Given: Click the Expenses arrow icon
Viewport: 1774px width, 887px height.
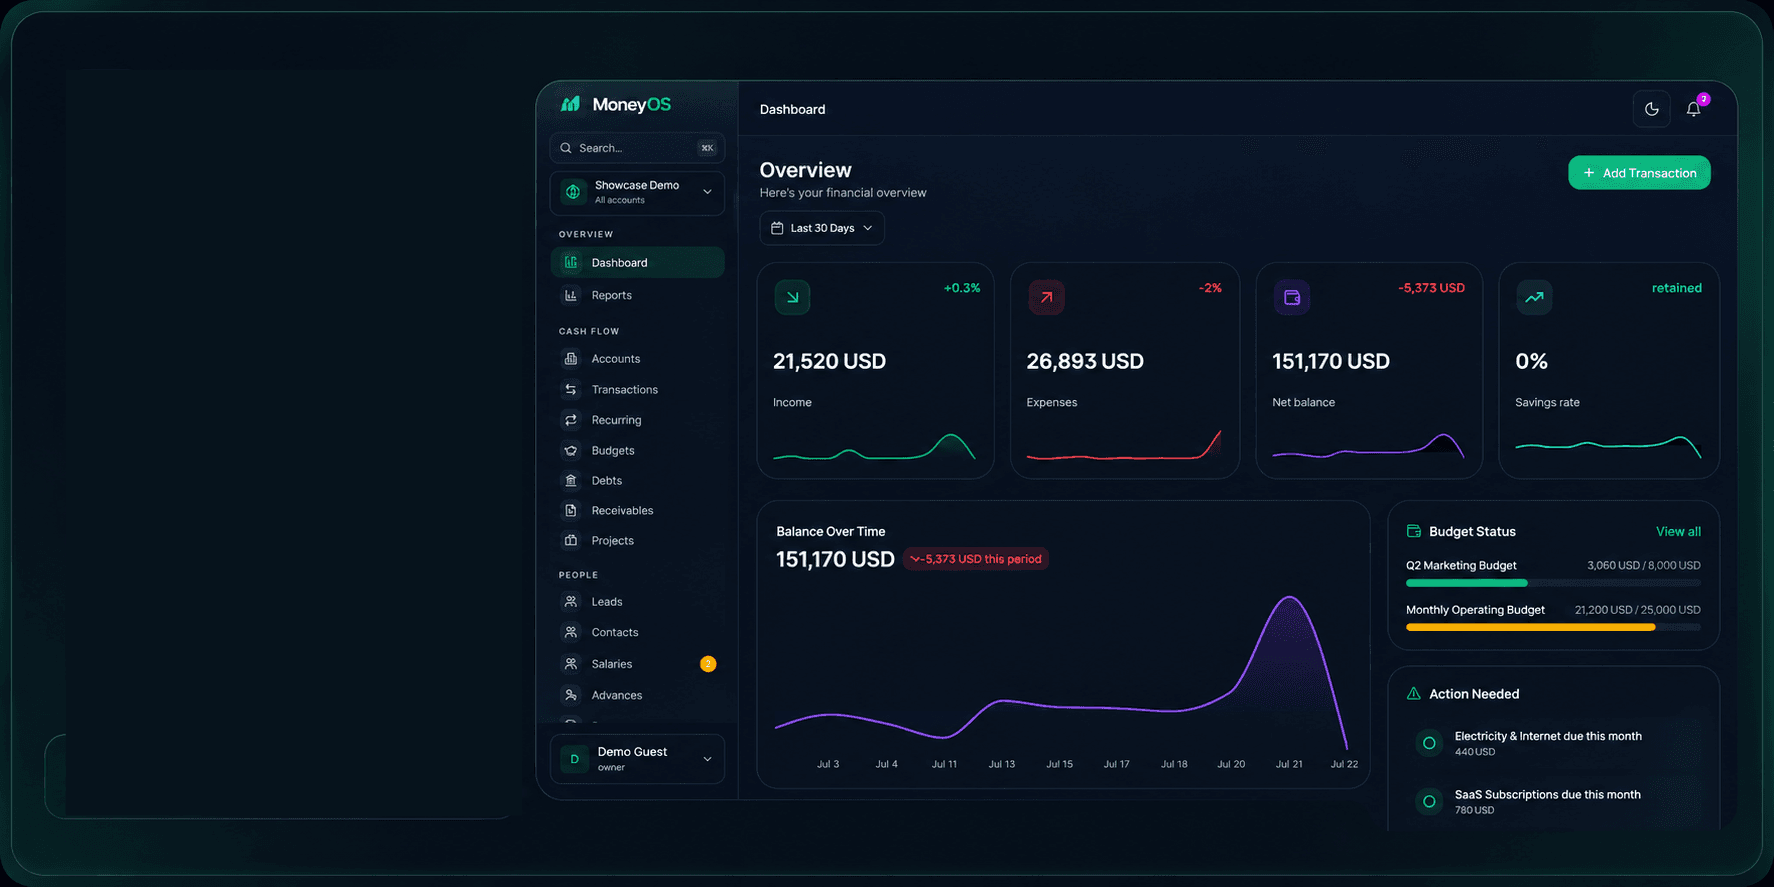Looking at the screenshot, I should [x=1046, y=297].
